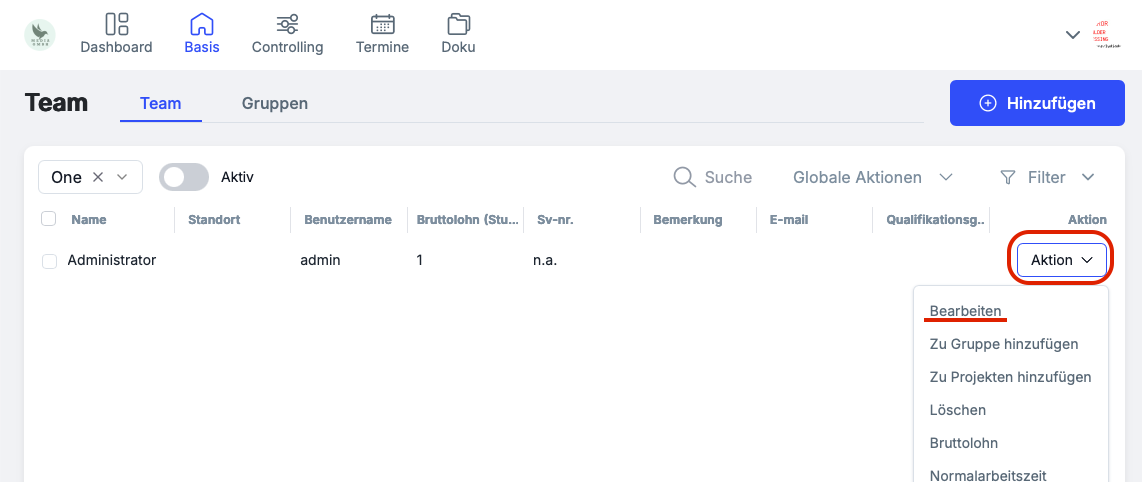Click the search magnifier icon
Viewport: 1142px width, 482px height.
[684, 177]
